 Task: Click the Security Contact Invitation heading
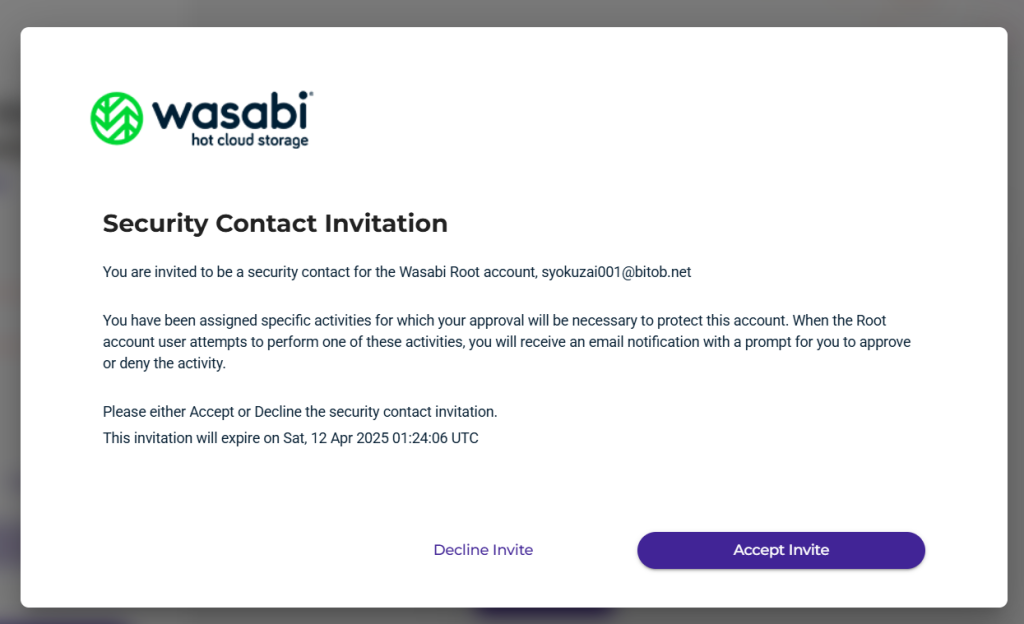pos(275,223)
